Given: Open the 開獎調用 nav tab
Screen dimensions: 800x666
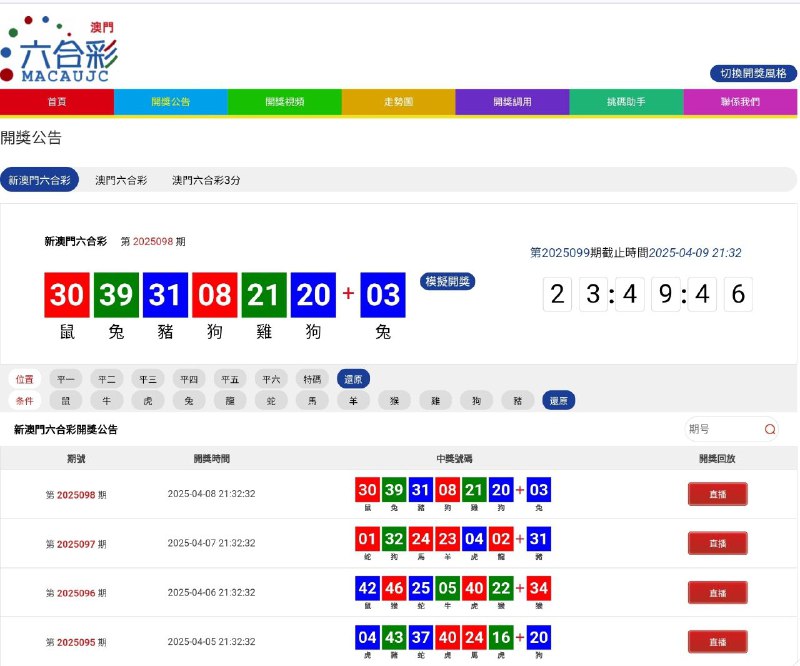Looking at the screenshot, I should tap(512, 102).
